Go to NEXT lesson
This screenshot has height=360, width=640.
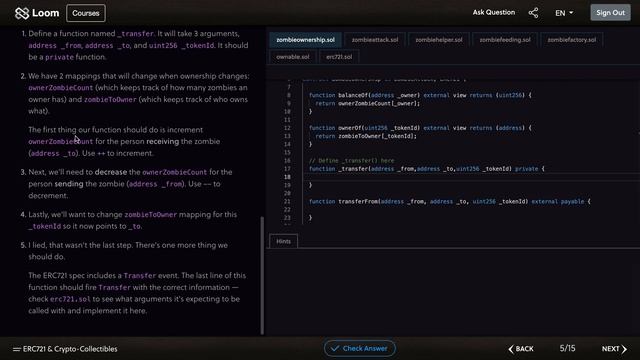coord(614,349)
